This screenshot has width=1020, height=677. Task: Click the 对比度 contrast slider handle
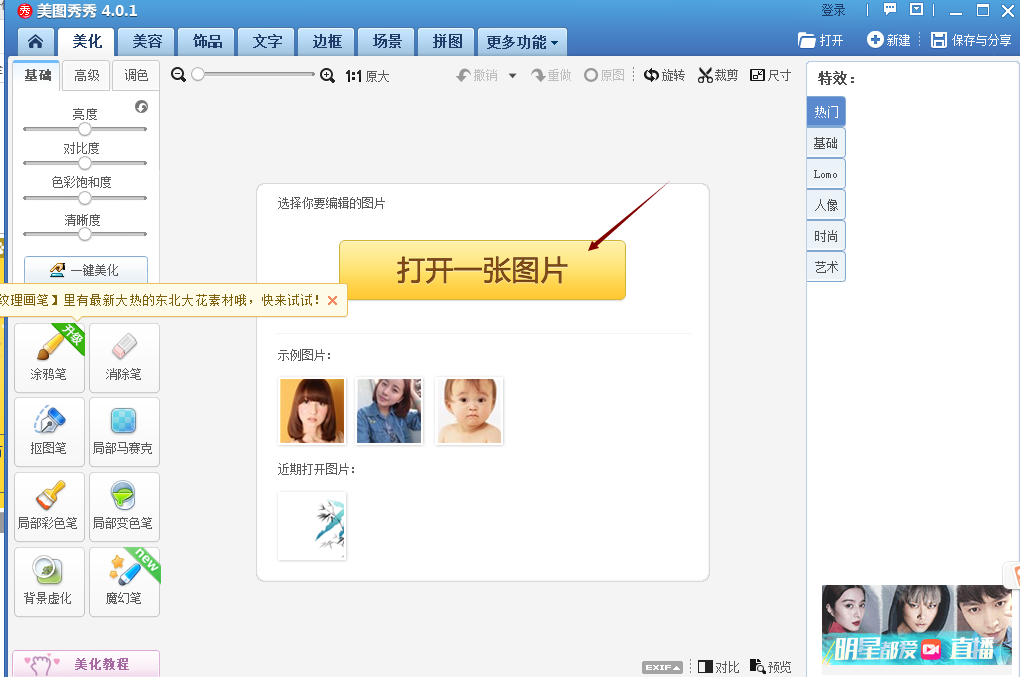coord(85,163)
